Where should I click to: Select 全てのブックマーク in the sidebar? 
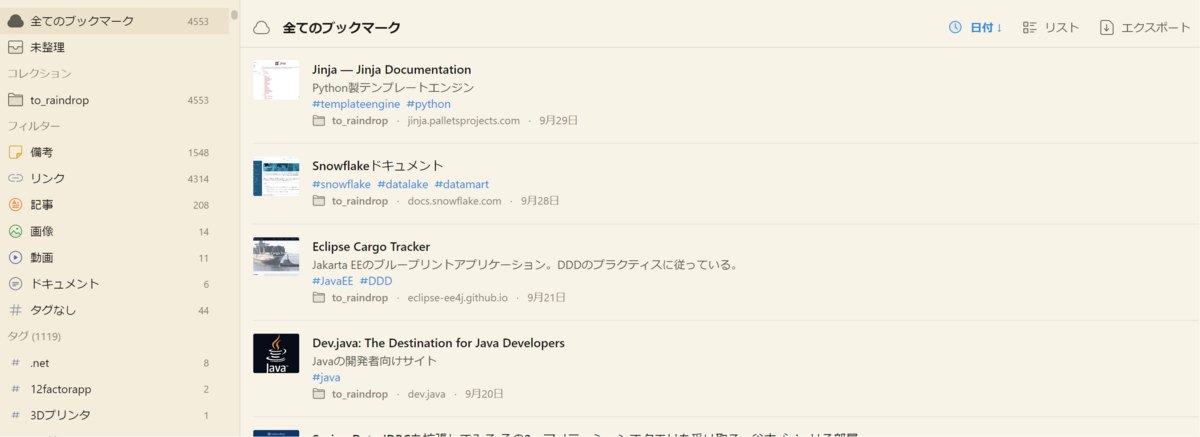point(115,20)
